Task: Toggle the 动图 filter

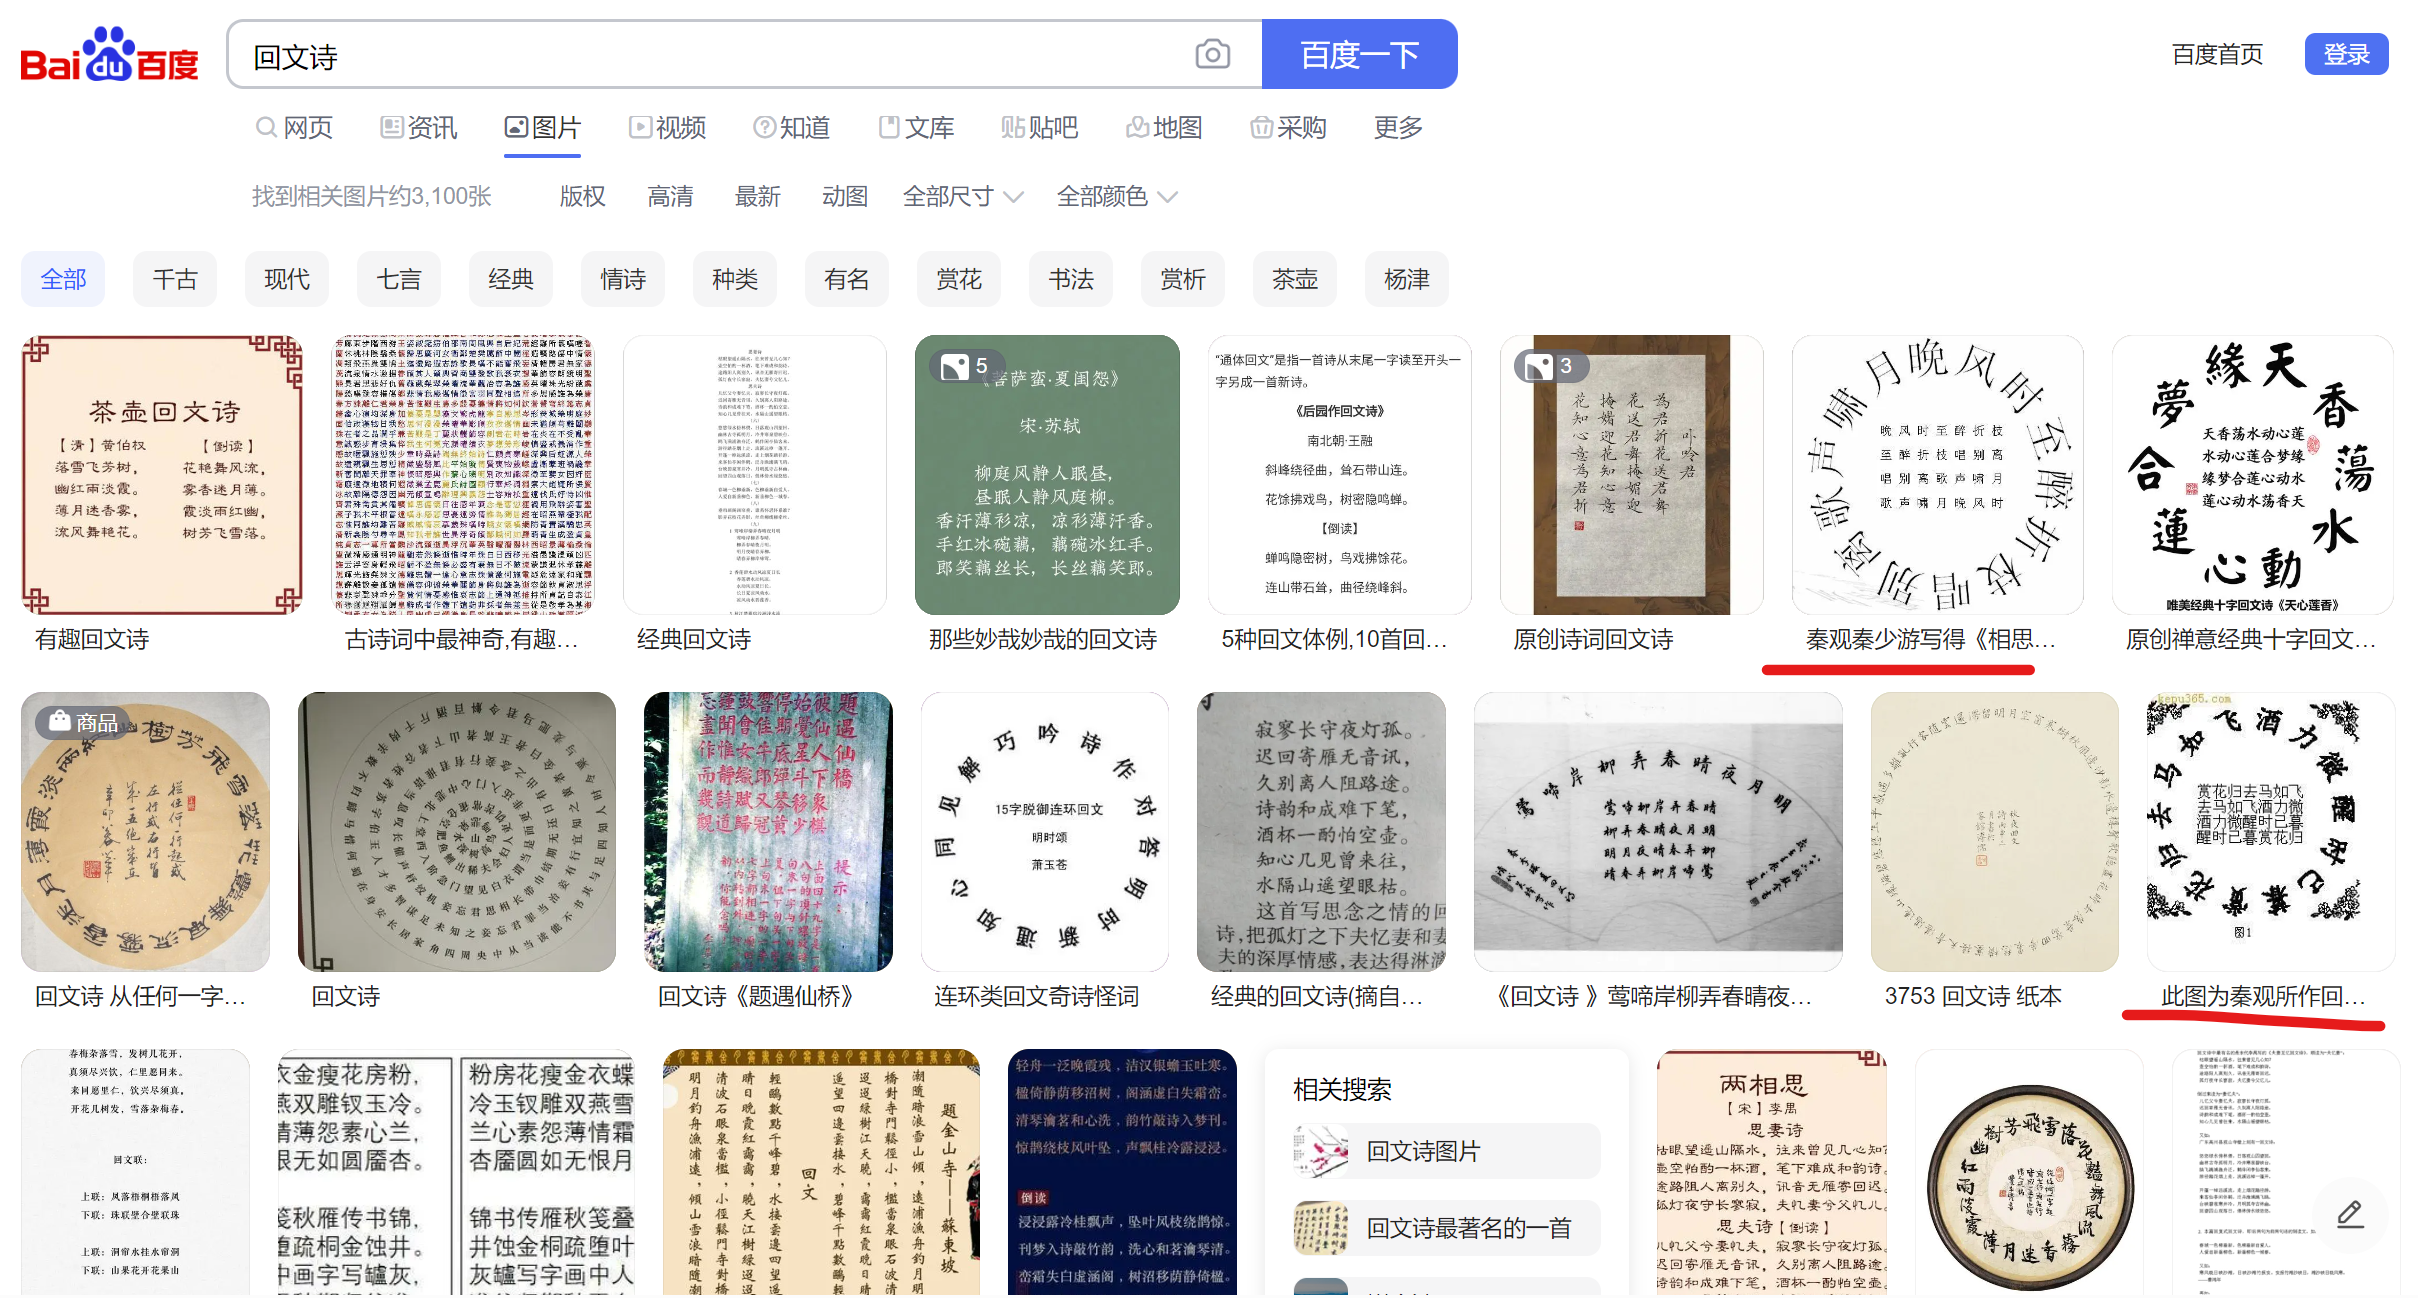Action: coord(844,196)
